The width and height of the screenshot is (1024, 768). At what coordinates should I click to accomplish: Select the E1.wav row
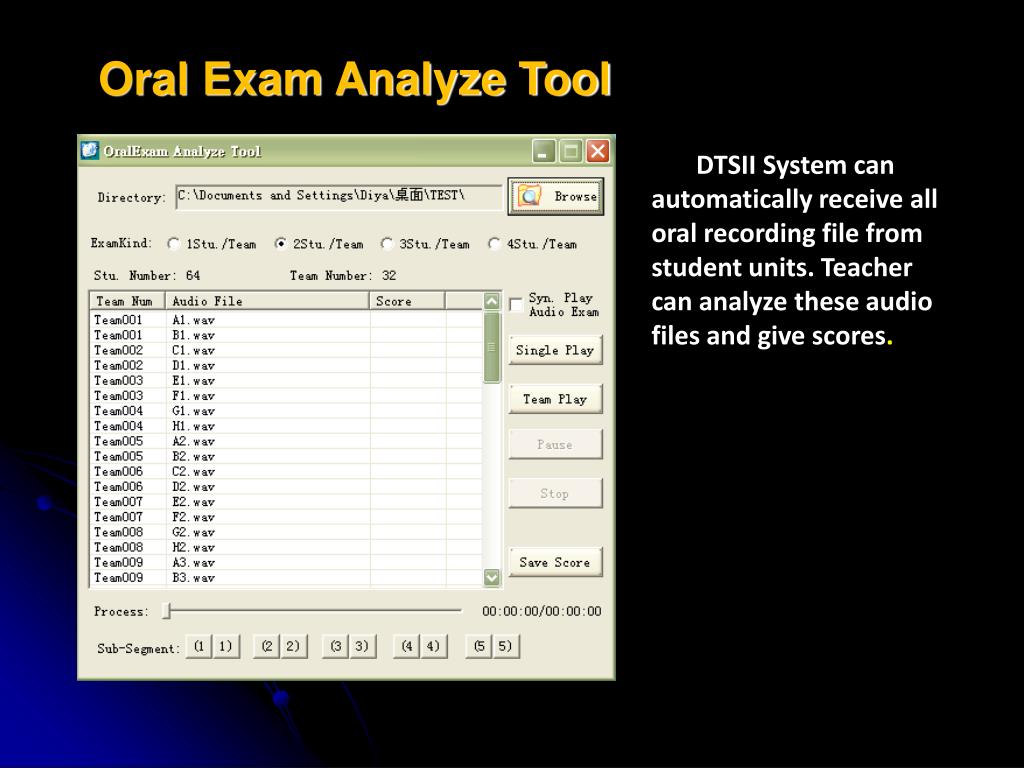[286, 381]
